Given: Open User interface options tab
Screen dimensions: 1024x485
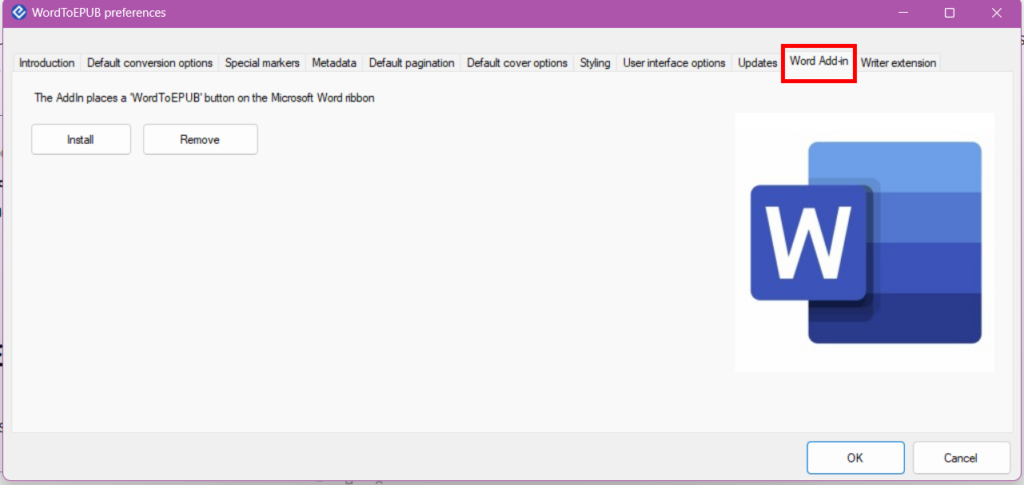Looking at the screenshot, I should tap(674, 63).
